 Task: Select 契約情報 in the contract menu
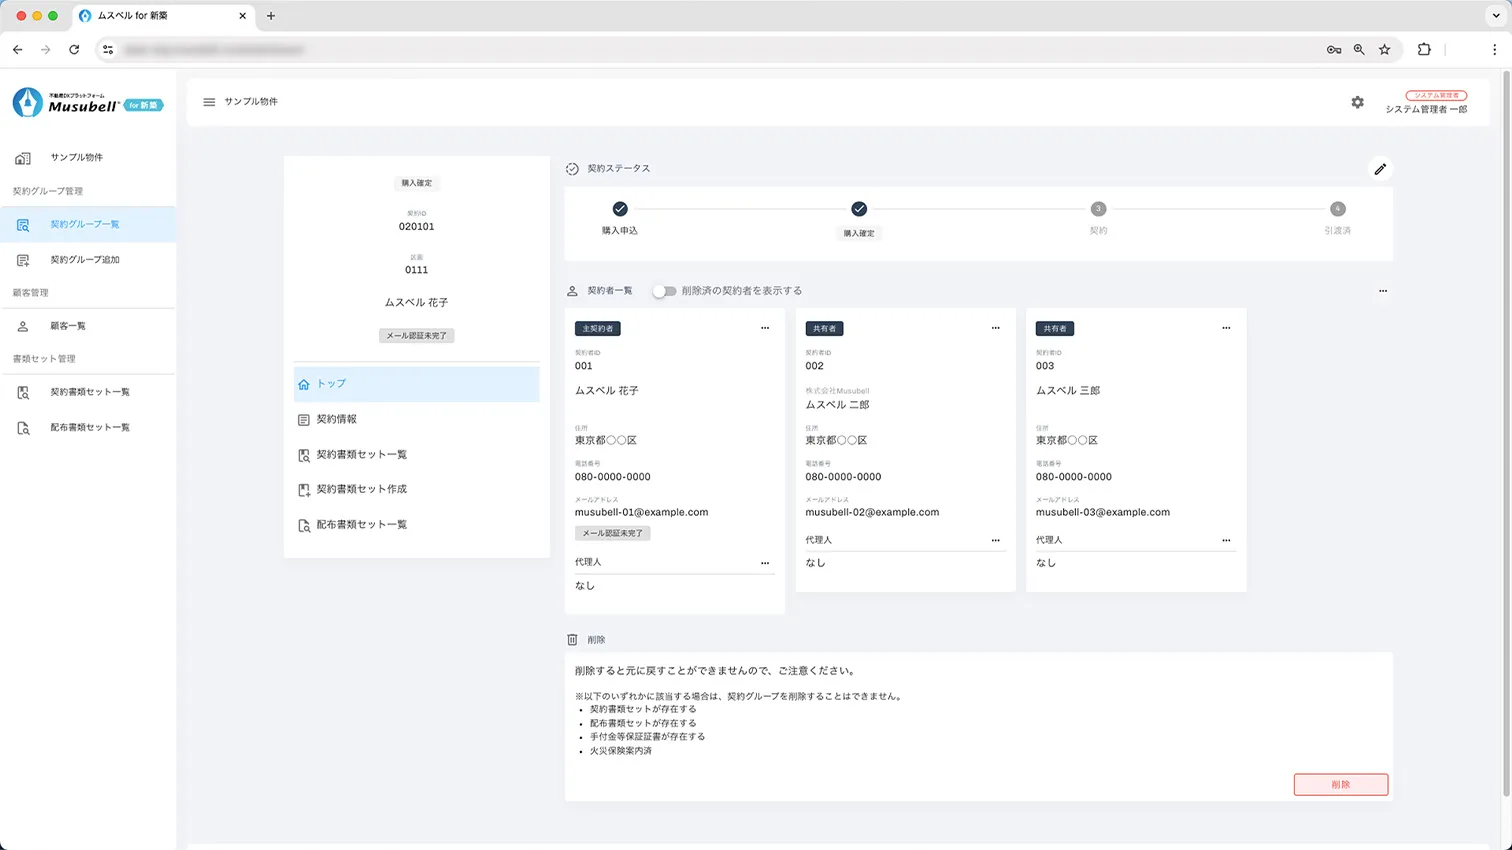click(337, 419)
